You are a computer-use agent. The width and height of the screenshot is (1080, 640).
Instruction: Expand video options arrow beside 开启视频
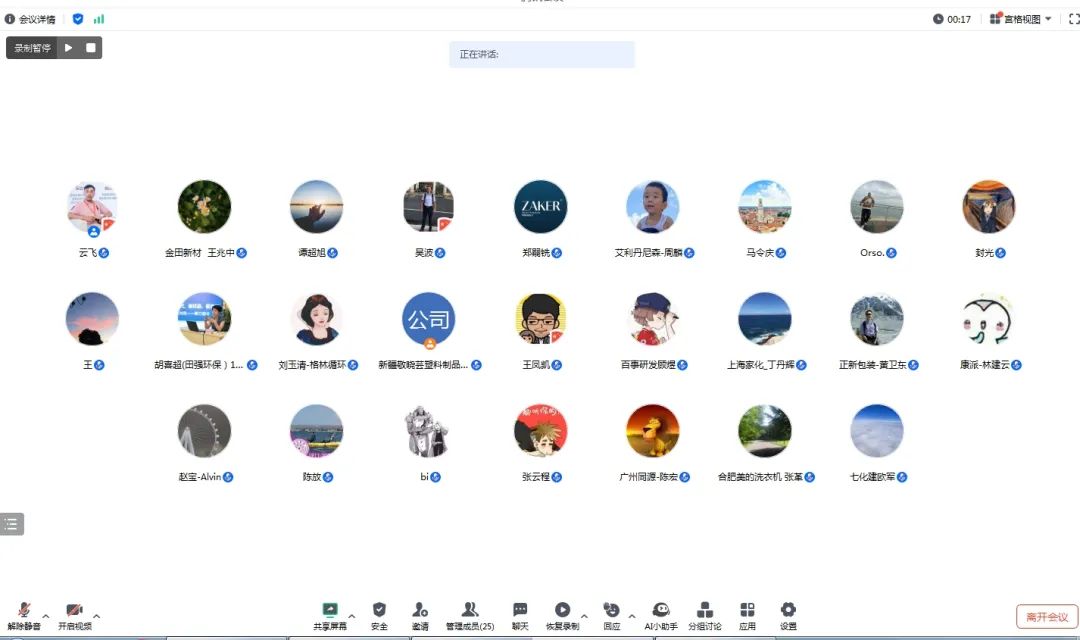pos(96,616)
